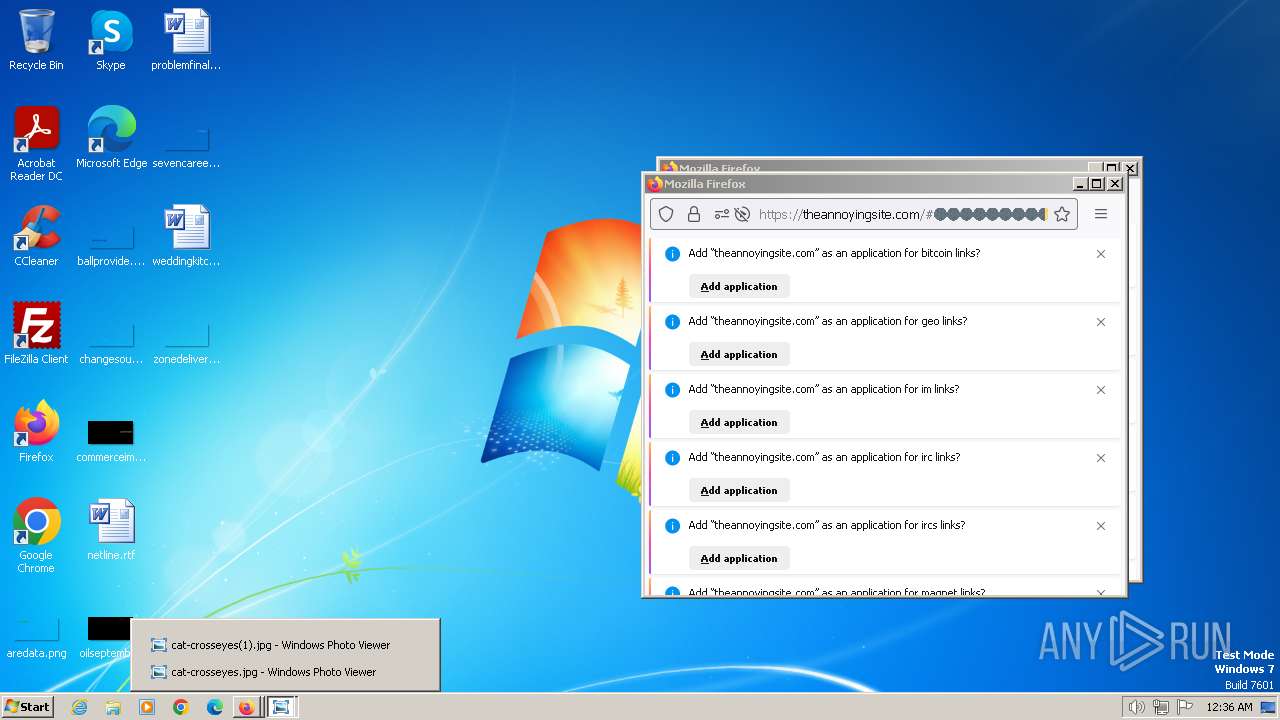Viewport: 1280px width, 720px height.
Task: Launch Firefox from the desktop shortcut
Action: [x=36, y=432]
